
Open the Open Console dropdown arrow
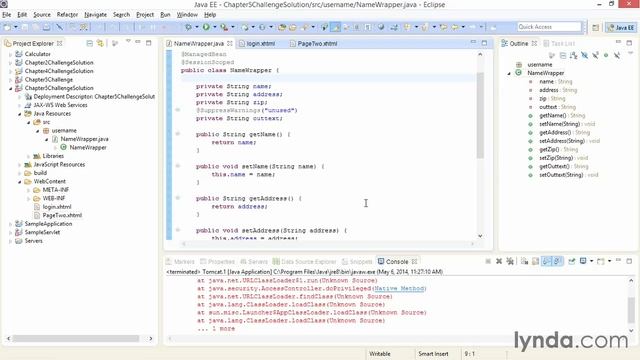pyautogui.click(x=609, y=261)
